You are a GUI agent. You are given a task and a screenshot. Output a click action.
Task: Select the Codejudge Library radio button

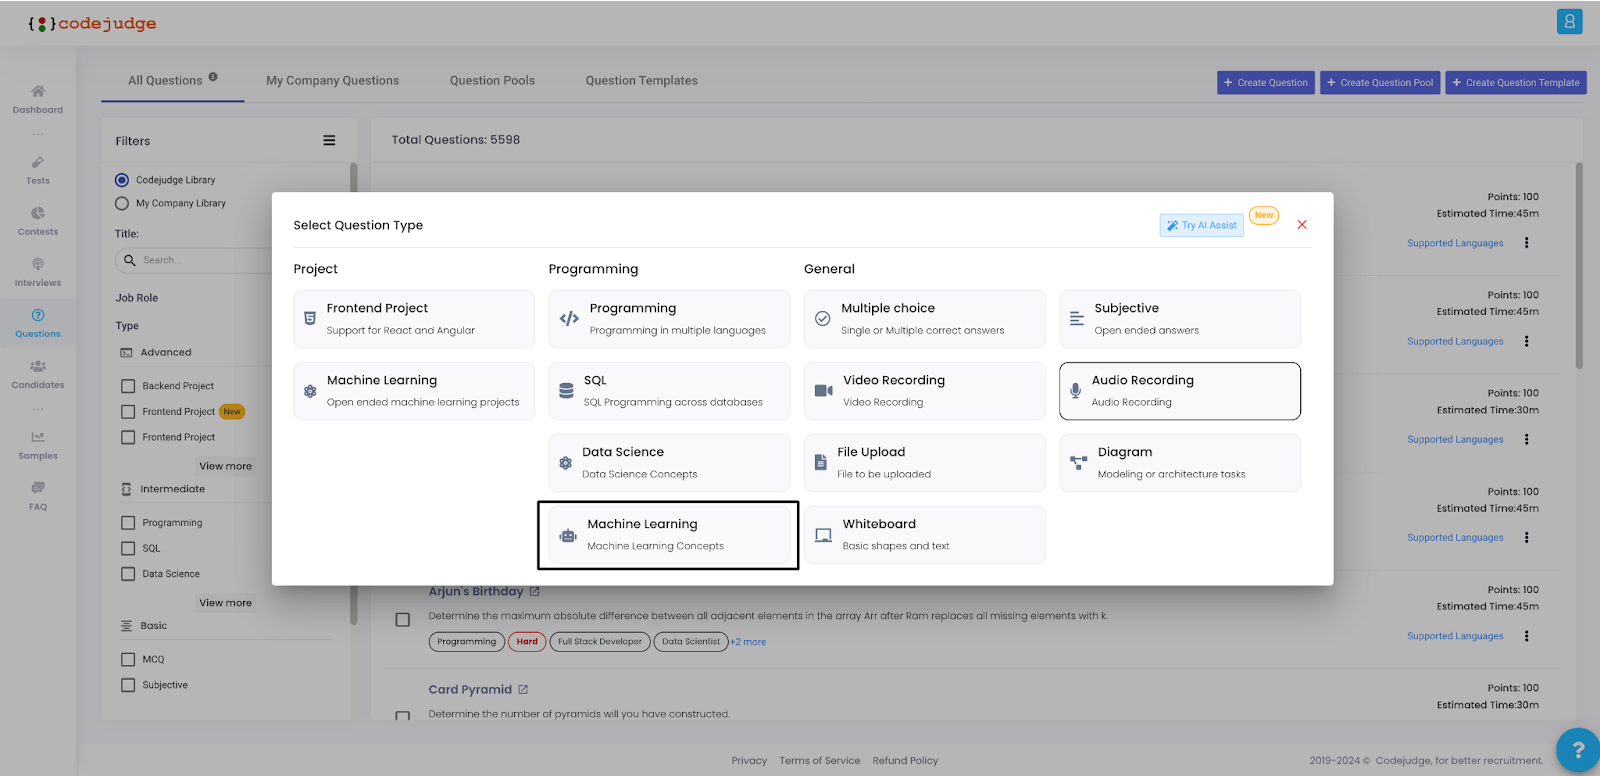(122, 180)
